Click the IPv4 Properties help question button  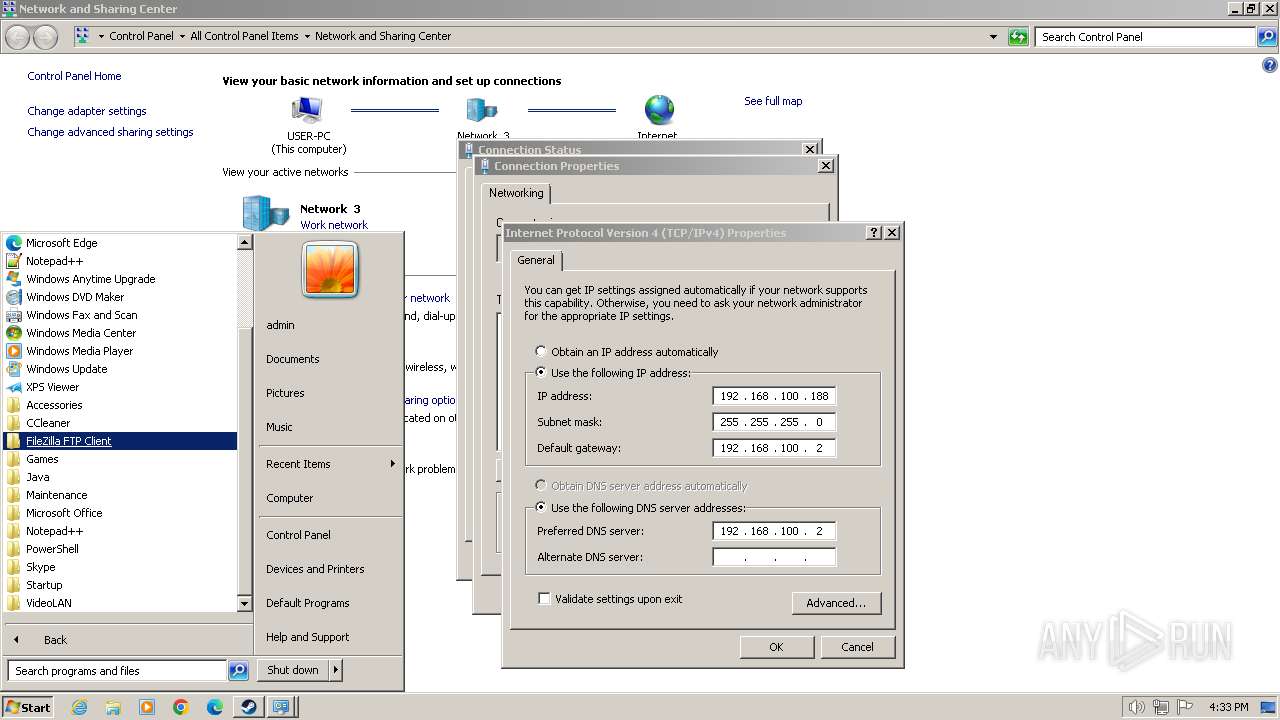(x=874, y=232)
